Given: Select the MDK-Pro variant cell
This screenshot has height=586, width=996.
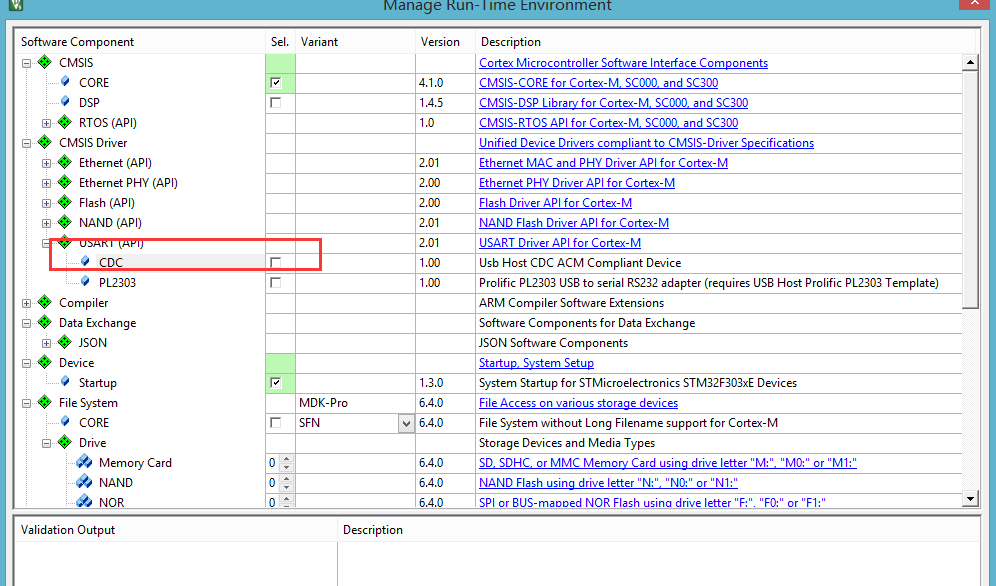Looking at the screenshot, I should click(356, 403).
